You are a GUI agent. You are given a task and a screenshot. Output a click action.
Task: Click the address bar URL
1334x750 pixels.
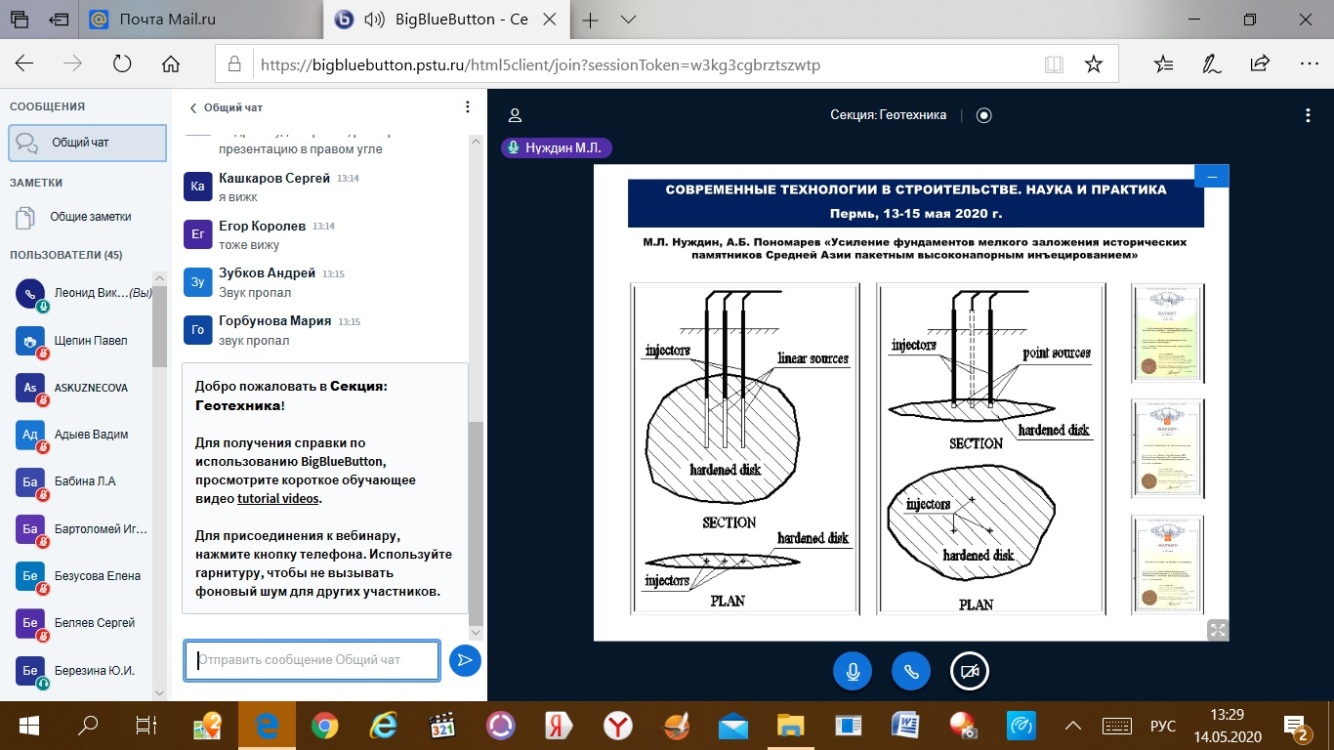(x=540, y=64)
